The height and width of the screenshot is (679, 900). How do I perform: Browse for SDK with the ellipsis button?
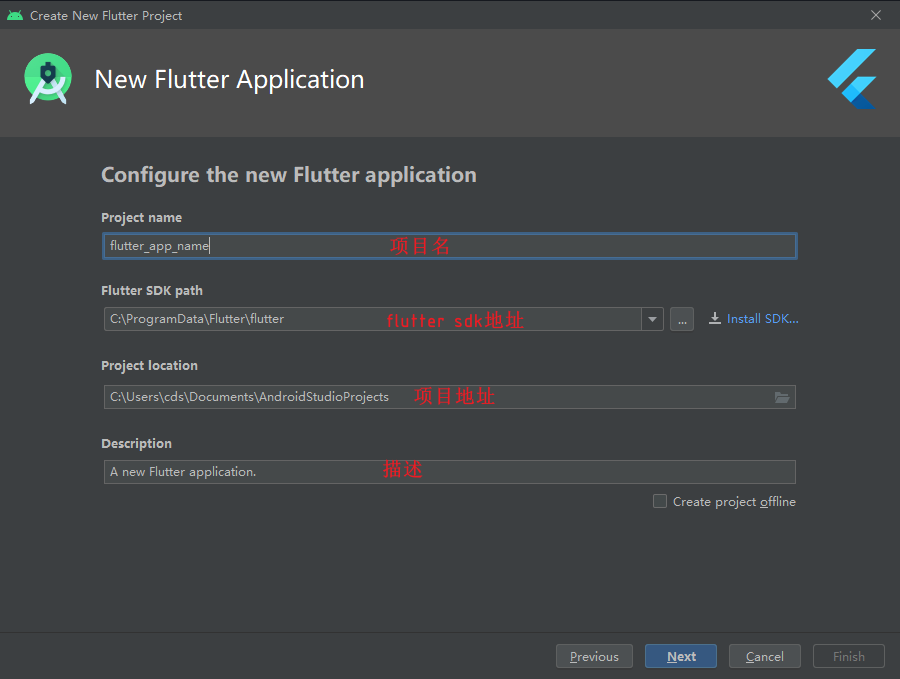click(682, 319)
